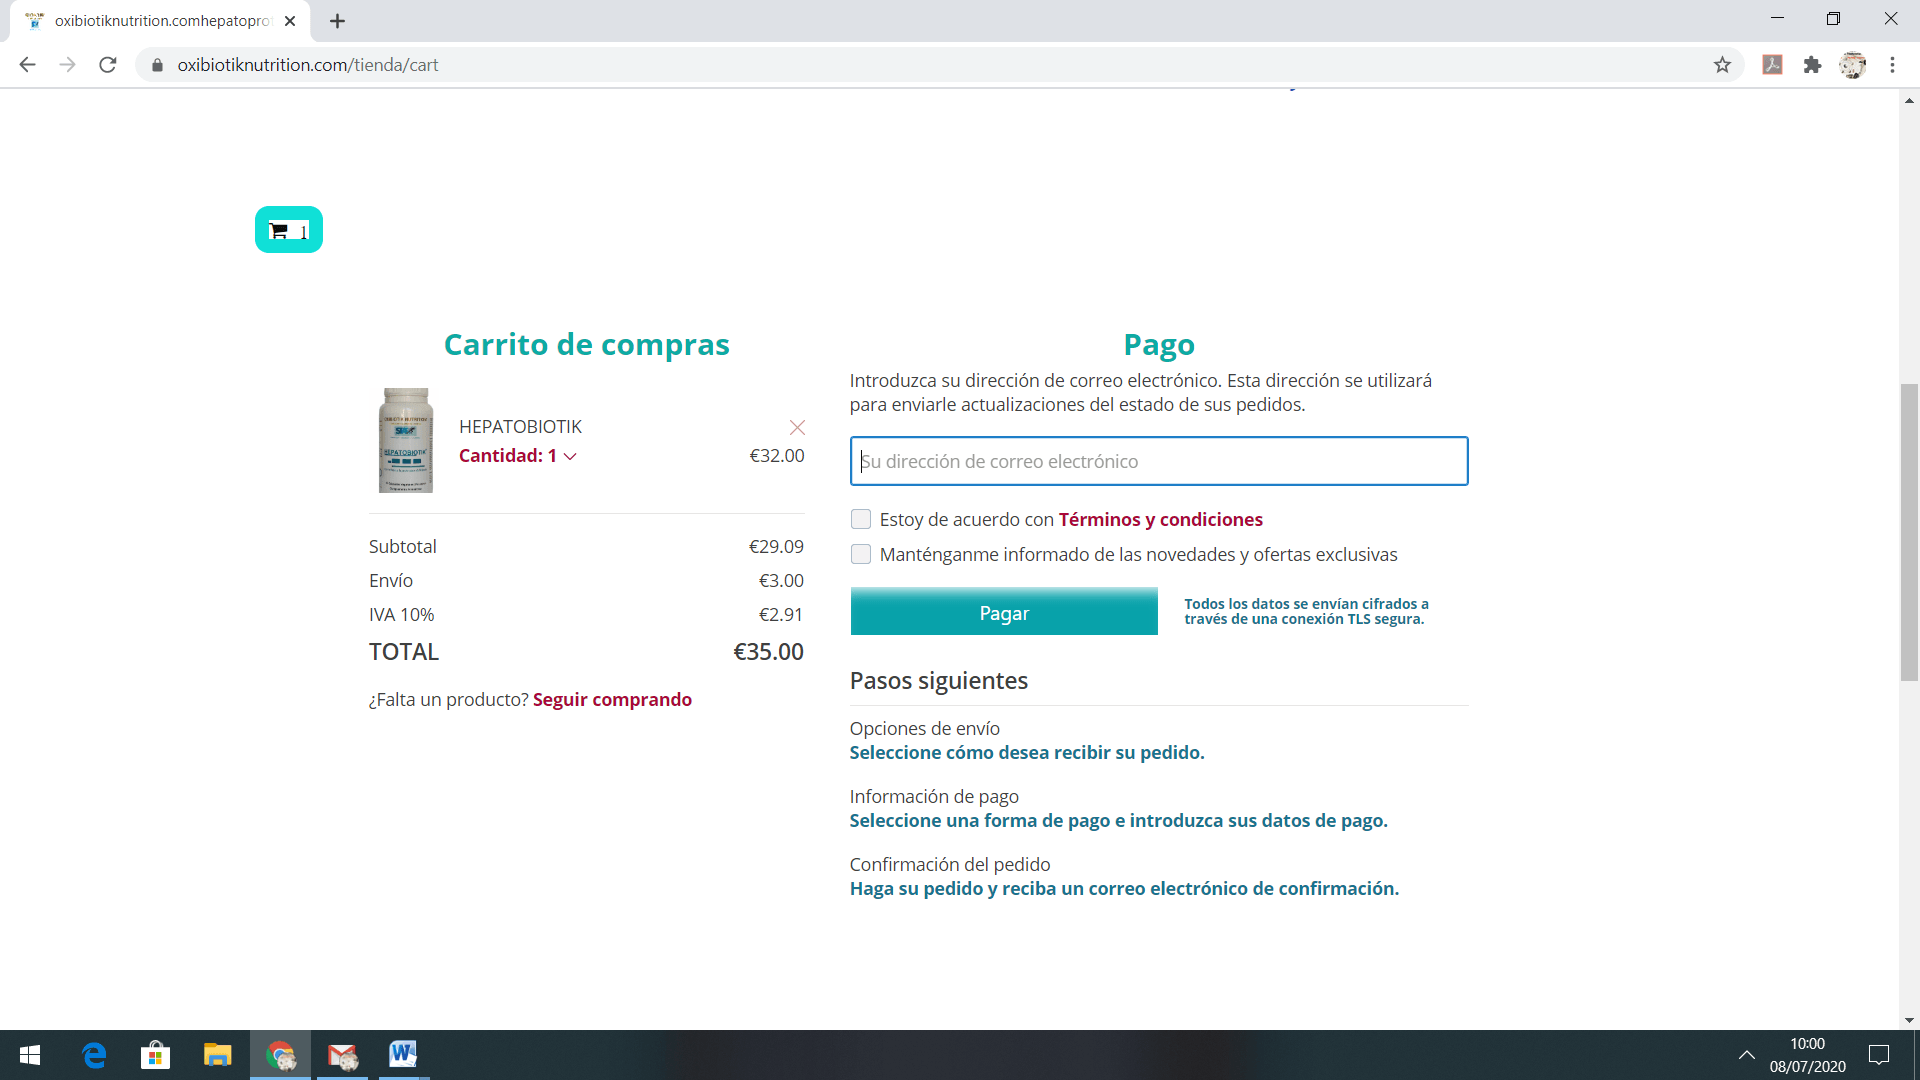
Task: Open the Chrome profile avatar
Action: click(x=1852, y=65)
